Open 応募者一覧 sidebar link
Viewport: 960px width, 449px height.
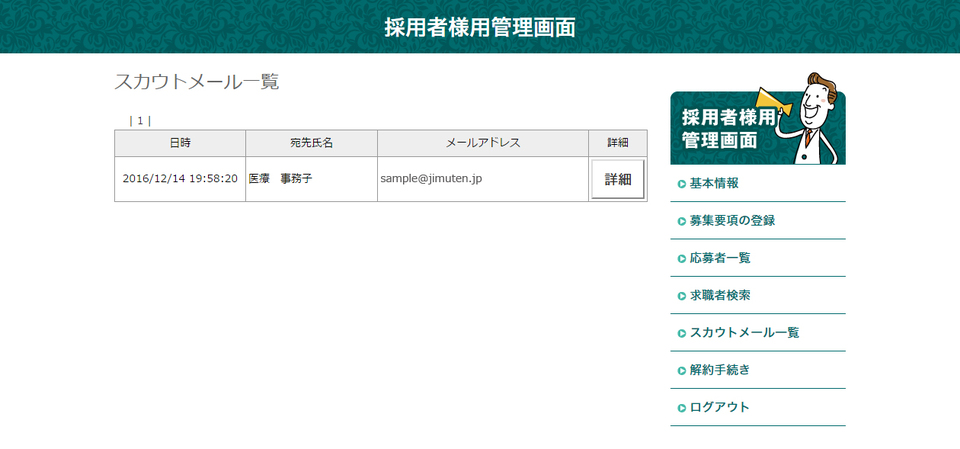point(720,258)
